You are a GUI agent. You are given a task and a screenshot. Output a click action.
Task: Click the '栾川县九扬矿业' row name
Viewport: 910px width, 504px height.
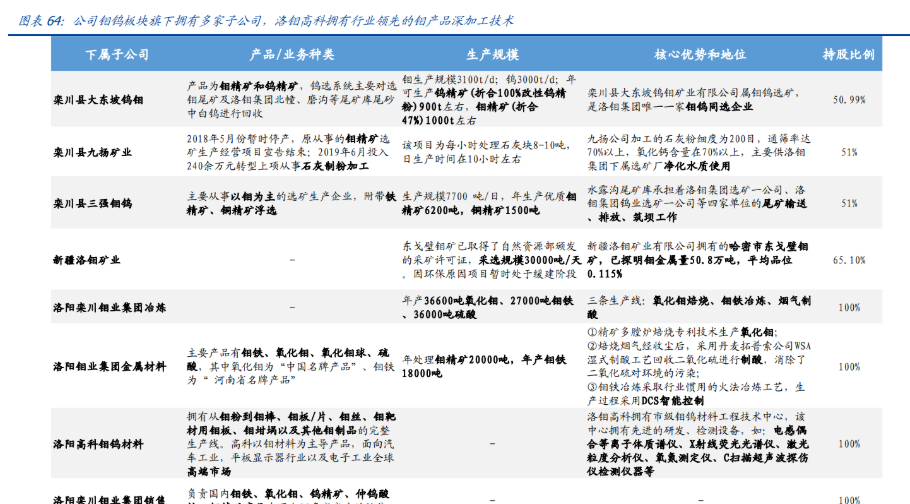pos(92,153)
